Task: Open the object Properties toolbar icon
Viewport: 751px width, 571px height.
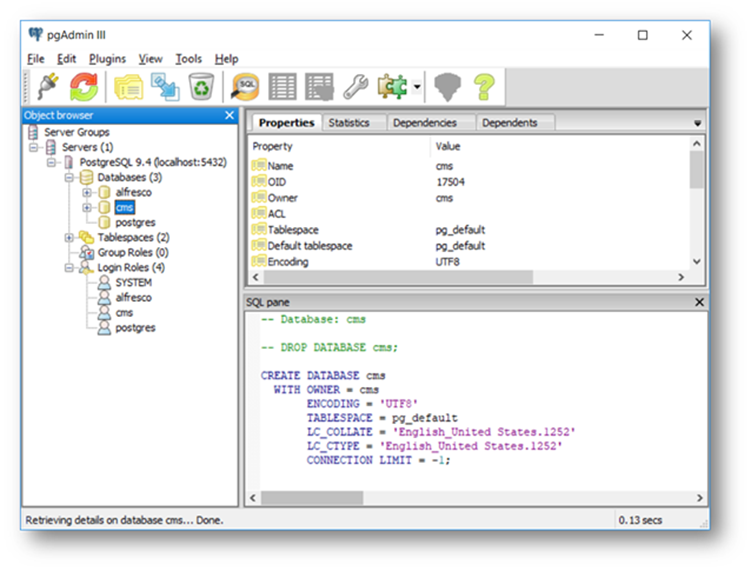Action: coord(127,88)
